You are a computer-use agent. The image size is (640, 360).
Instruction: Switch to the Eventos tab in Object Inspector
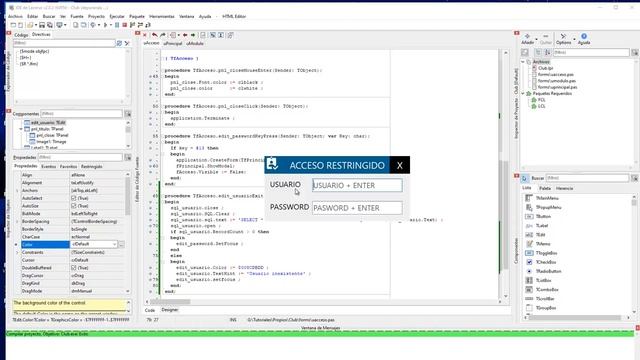(x=48, y=167)
